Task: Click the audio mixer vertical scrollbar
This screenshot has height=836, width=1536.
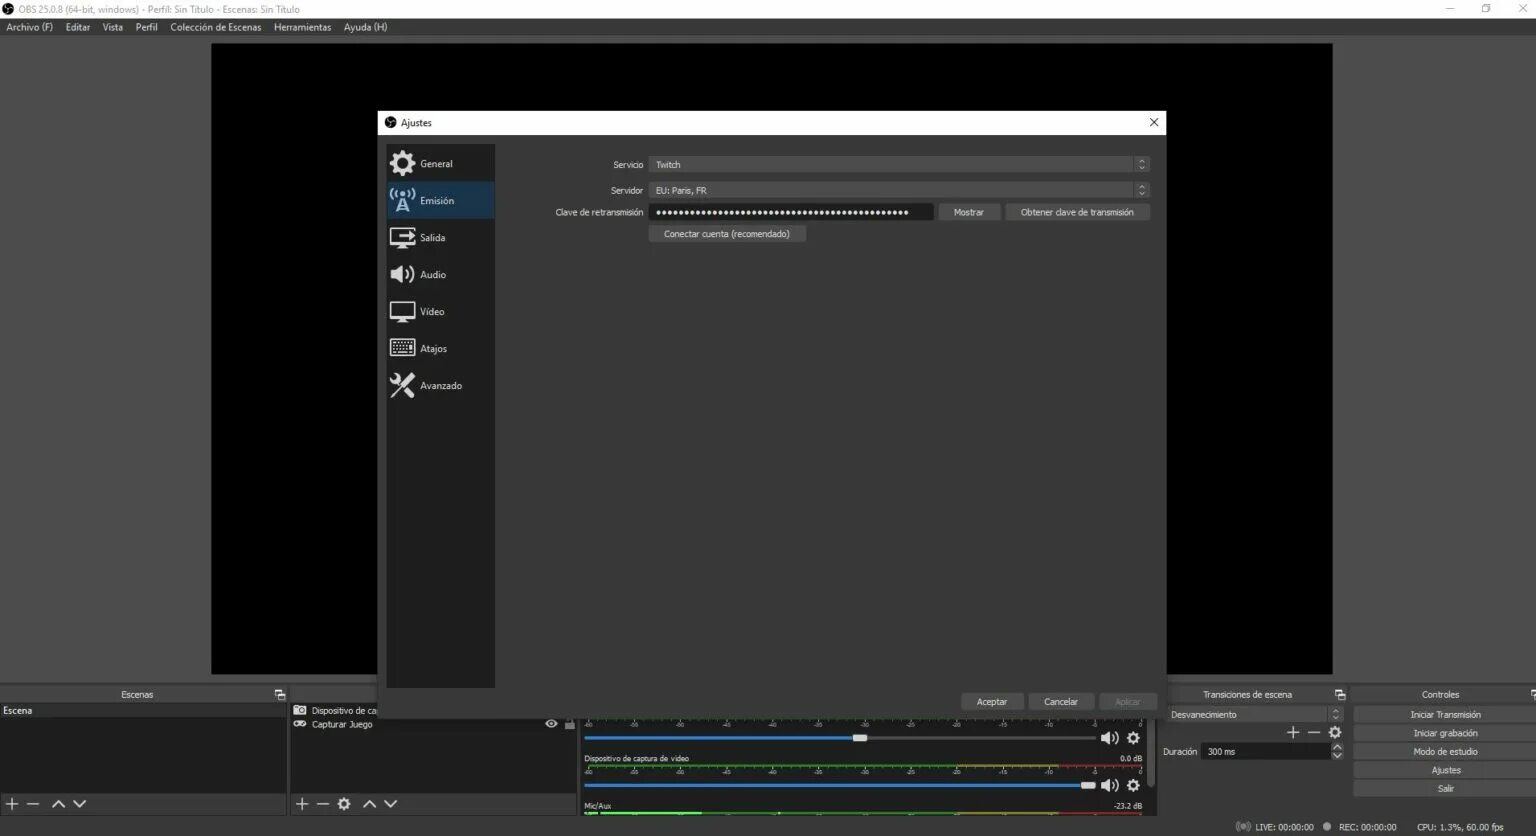Action: (x=1151, y=755)
